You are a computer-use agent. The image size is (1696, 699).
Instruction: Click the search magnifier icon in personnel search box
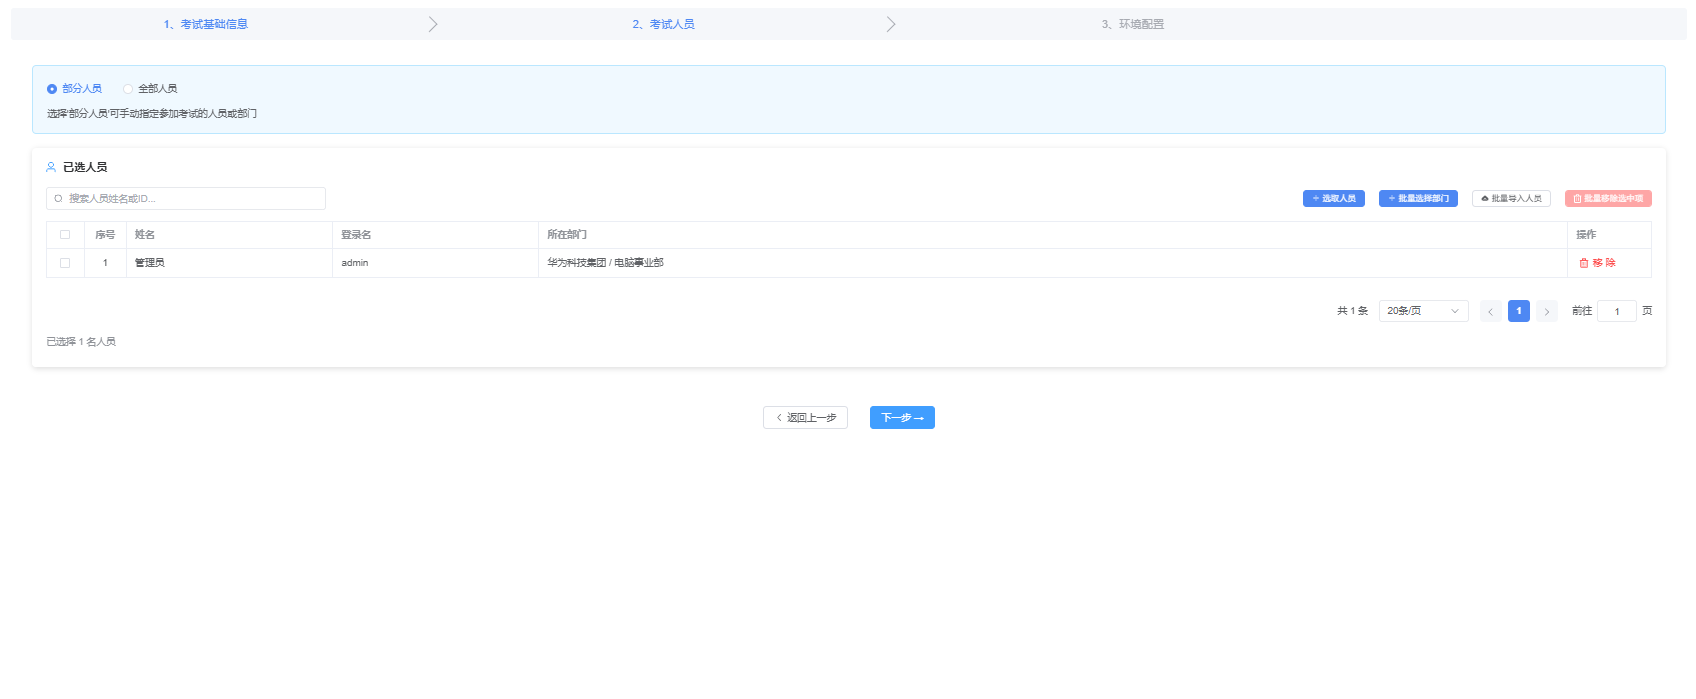coord(58,199)
